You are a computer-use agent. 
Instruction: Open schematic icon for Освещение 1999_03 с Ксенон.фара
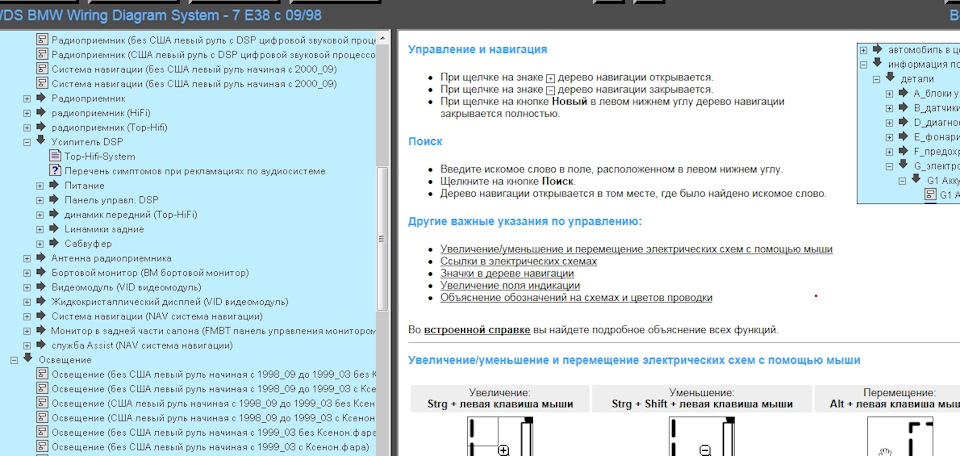[x=42, y=447]
